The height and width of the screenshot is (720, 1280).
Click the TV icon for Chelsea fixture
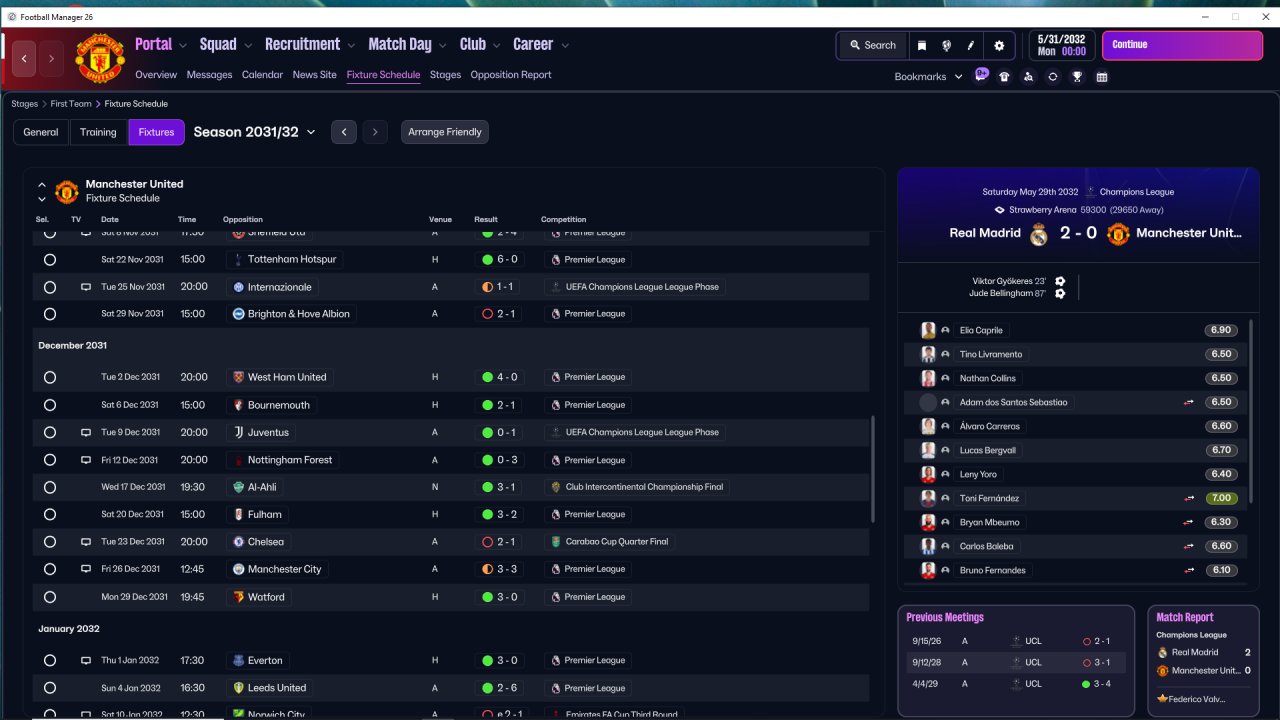[x=86, y=541]
